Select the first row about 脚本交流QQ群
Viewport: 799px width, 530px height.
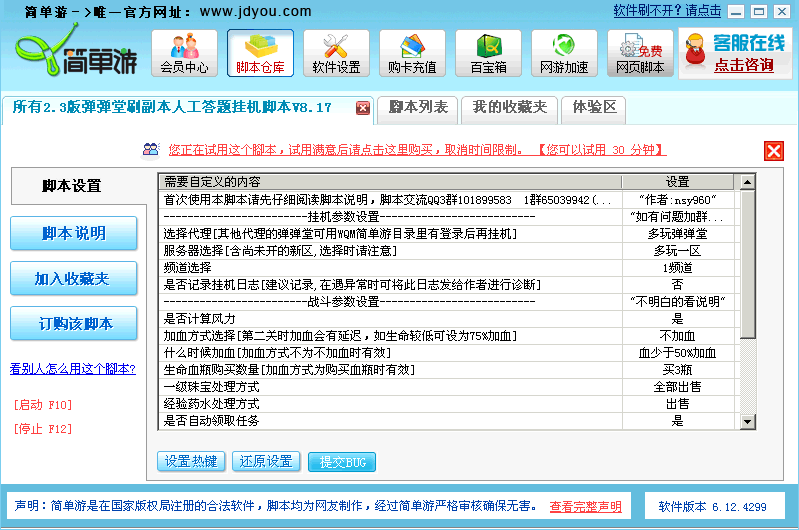pos(390,200)
